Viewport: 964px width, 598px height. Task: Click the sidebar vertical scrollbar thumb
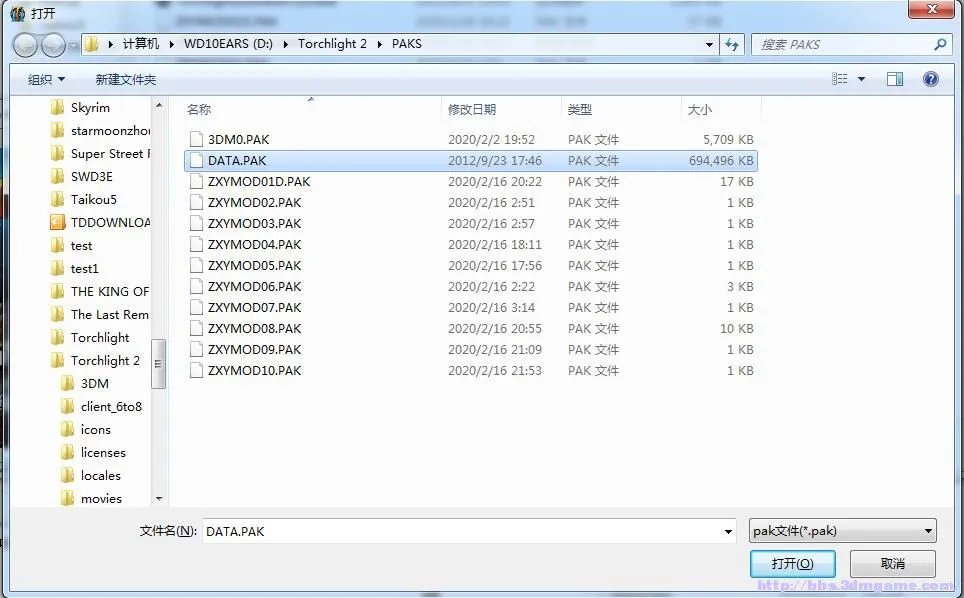(158, 362)
